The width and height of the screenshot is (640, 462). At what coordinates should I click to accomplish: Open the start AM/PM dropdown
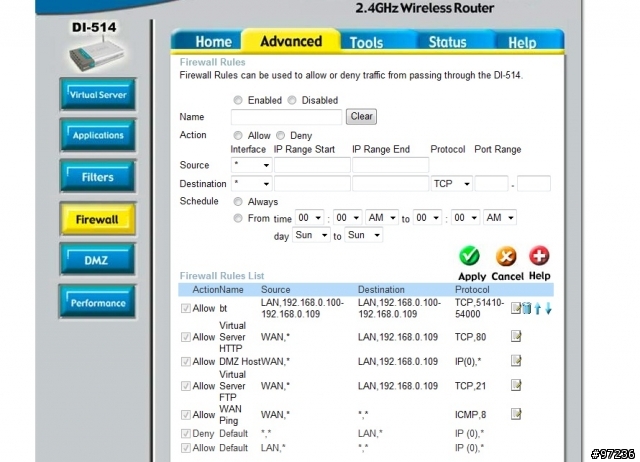coord(382,218)
